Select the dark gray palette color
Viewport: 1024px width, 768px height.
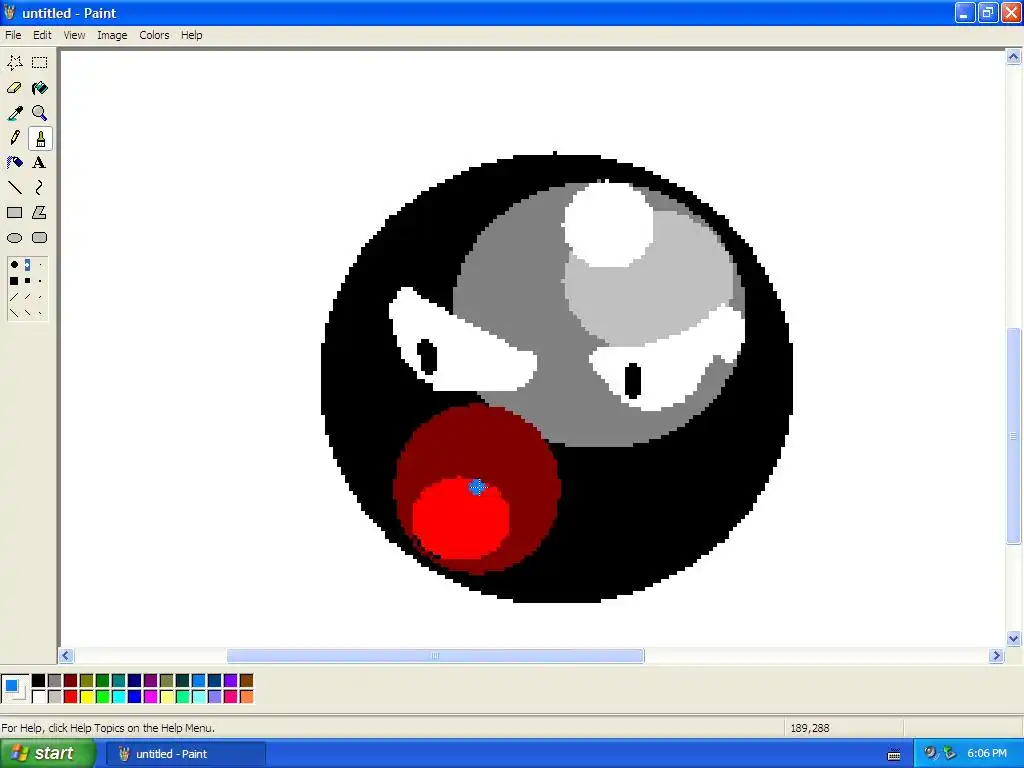click(54, 681)
